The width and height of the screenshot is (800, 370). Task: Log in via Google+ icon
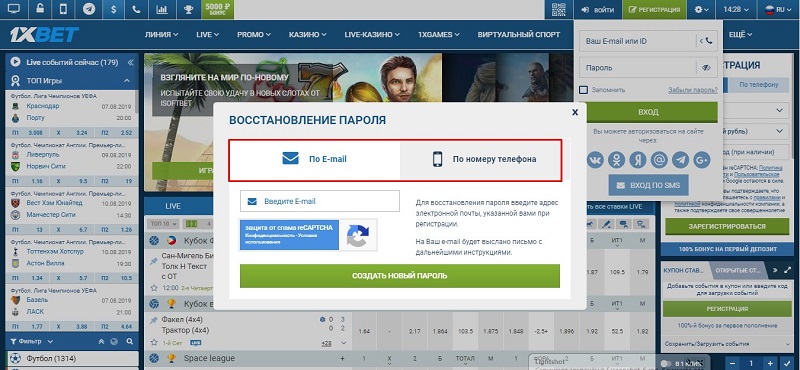pyautogui.click(x=702, y=160)
